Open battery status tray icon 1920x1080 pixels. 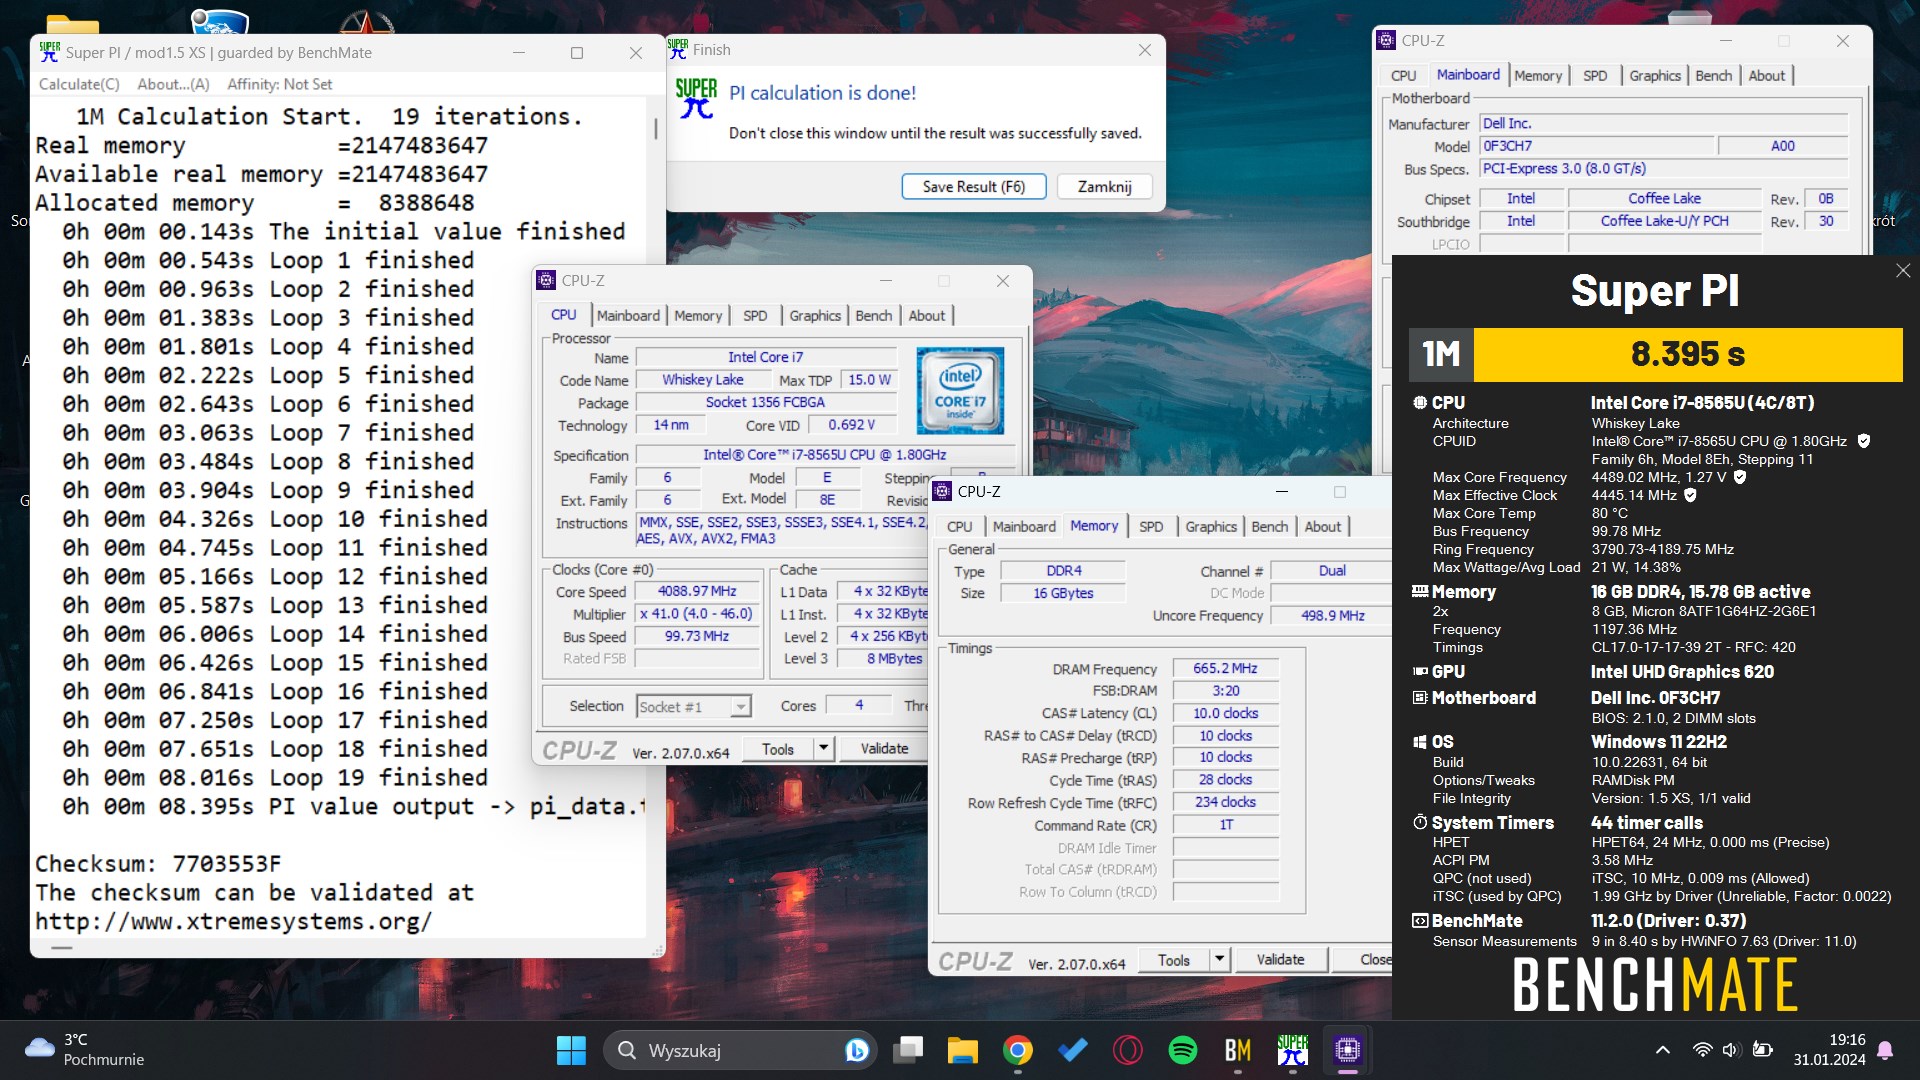point(1763,1050)
